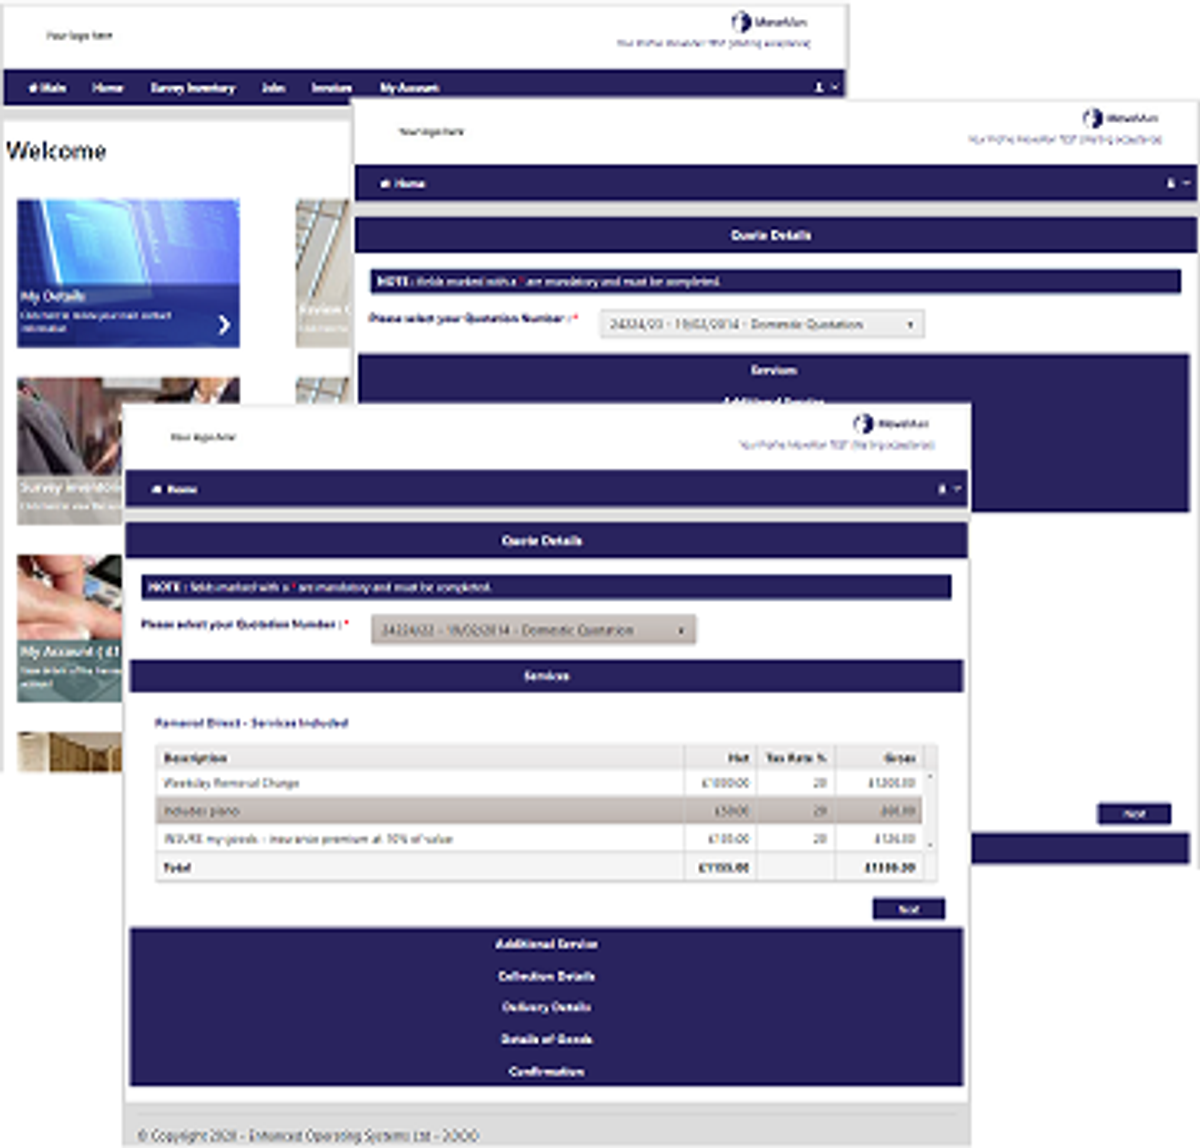
Task: Click 'Your logo here' placeholder in Welcome window
Action: pyautogui.click(x=79, y=36)
